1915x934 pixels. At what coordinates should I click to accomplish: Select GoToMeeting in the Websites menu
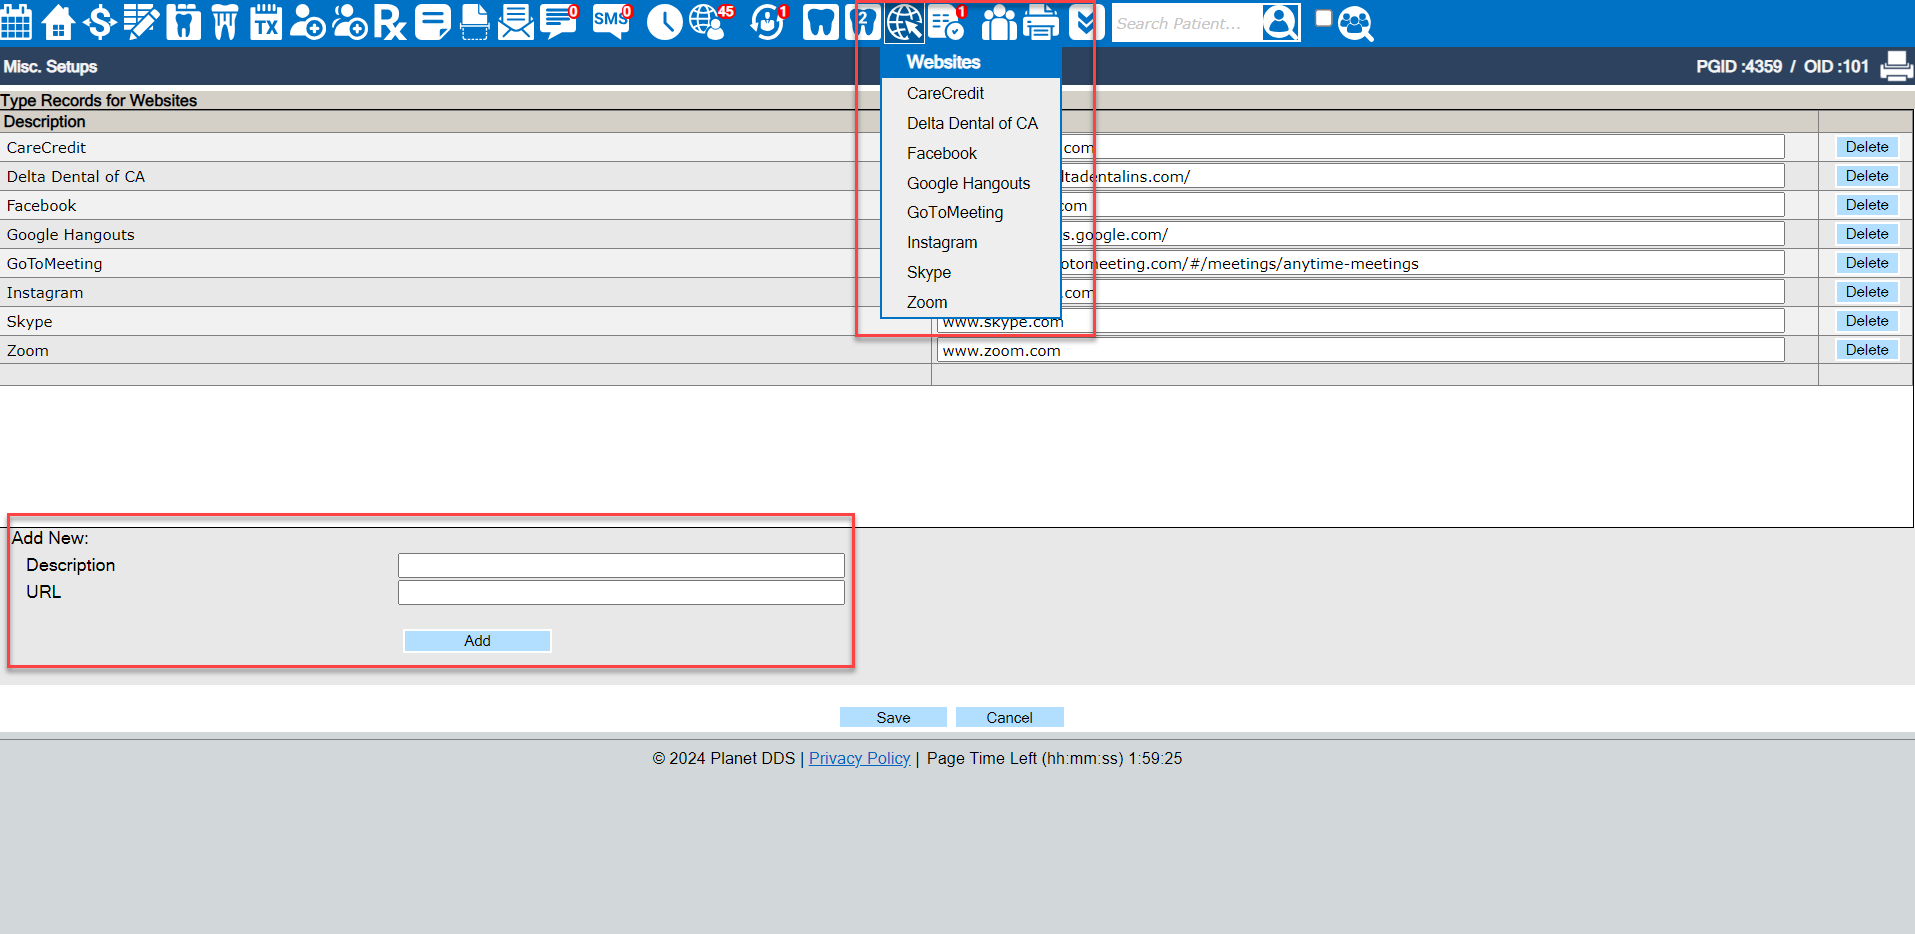(x=955, y=212)
